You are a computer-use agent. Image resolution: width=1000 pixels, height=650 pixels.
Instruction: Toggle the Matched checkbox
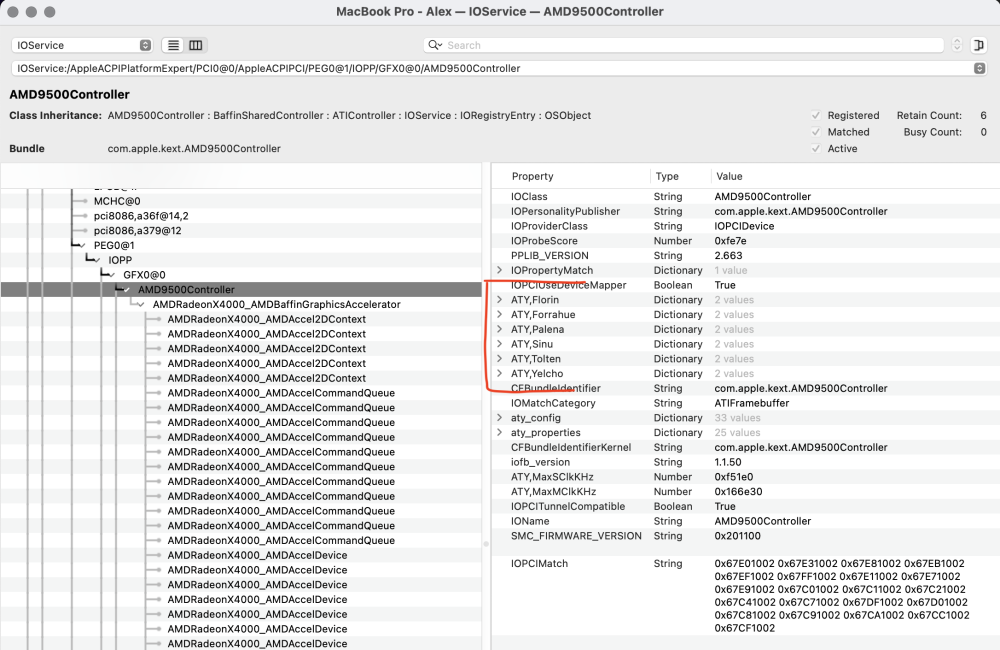pyautogui.click(x=816, y=132)
